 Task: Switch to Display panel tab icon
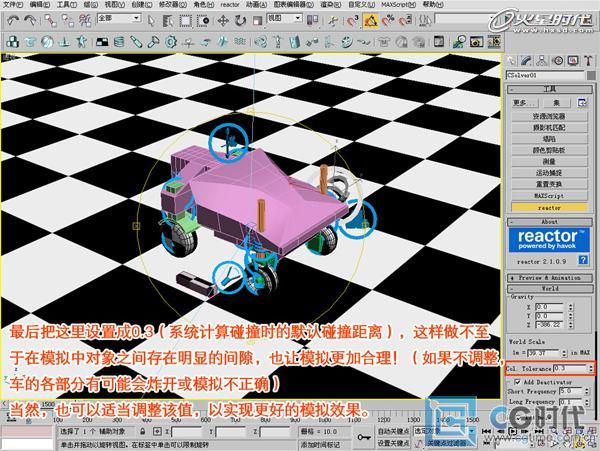[x=573, y=61]
